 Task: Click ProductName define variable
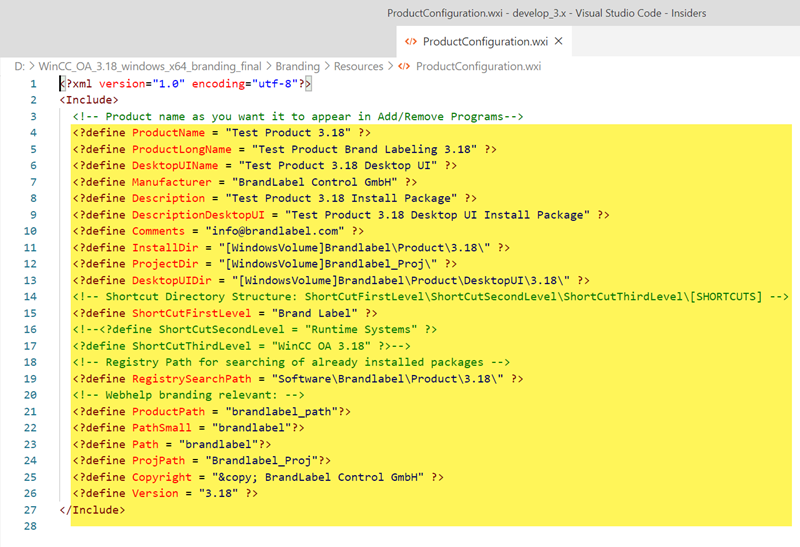pos(168,133)
